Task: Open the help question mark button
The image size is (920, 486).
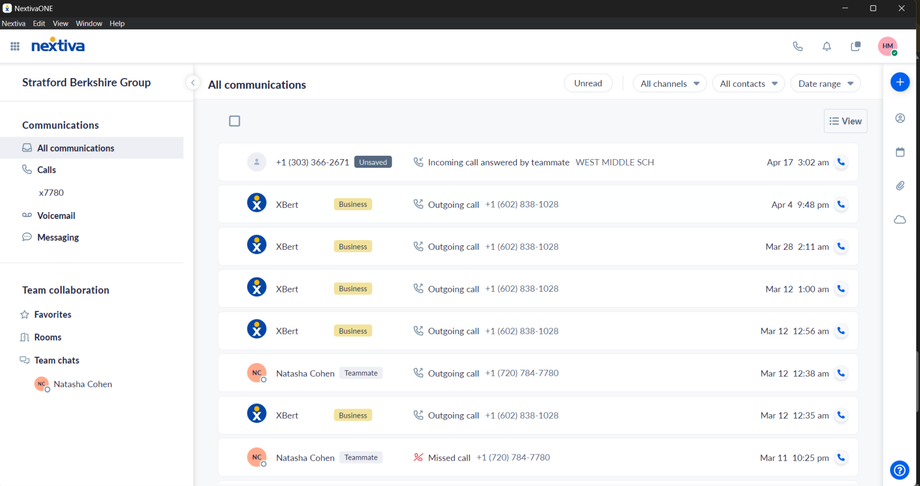Action: click(899, 470)
